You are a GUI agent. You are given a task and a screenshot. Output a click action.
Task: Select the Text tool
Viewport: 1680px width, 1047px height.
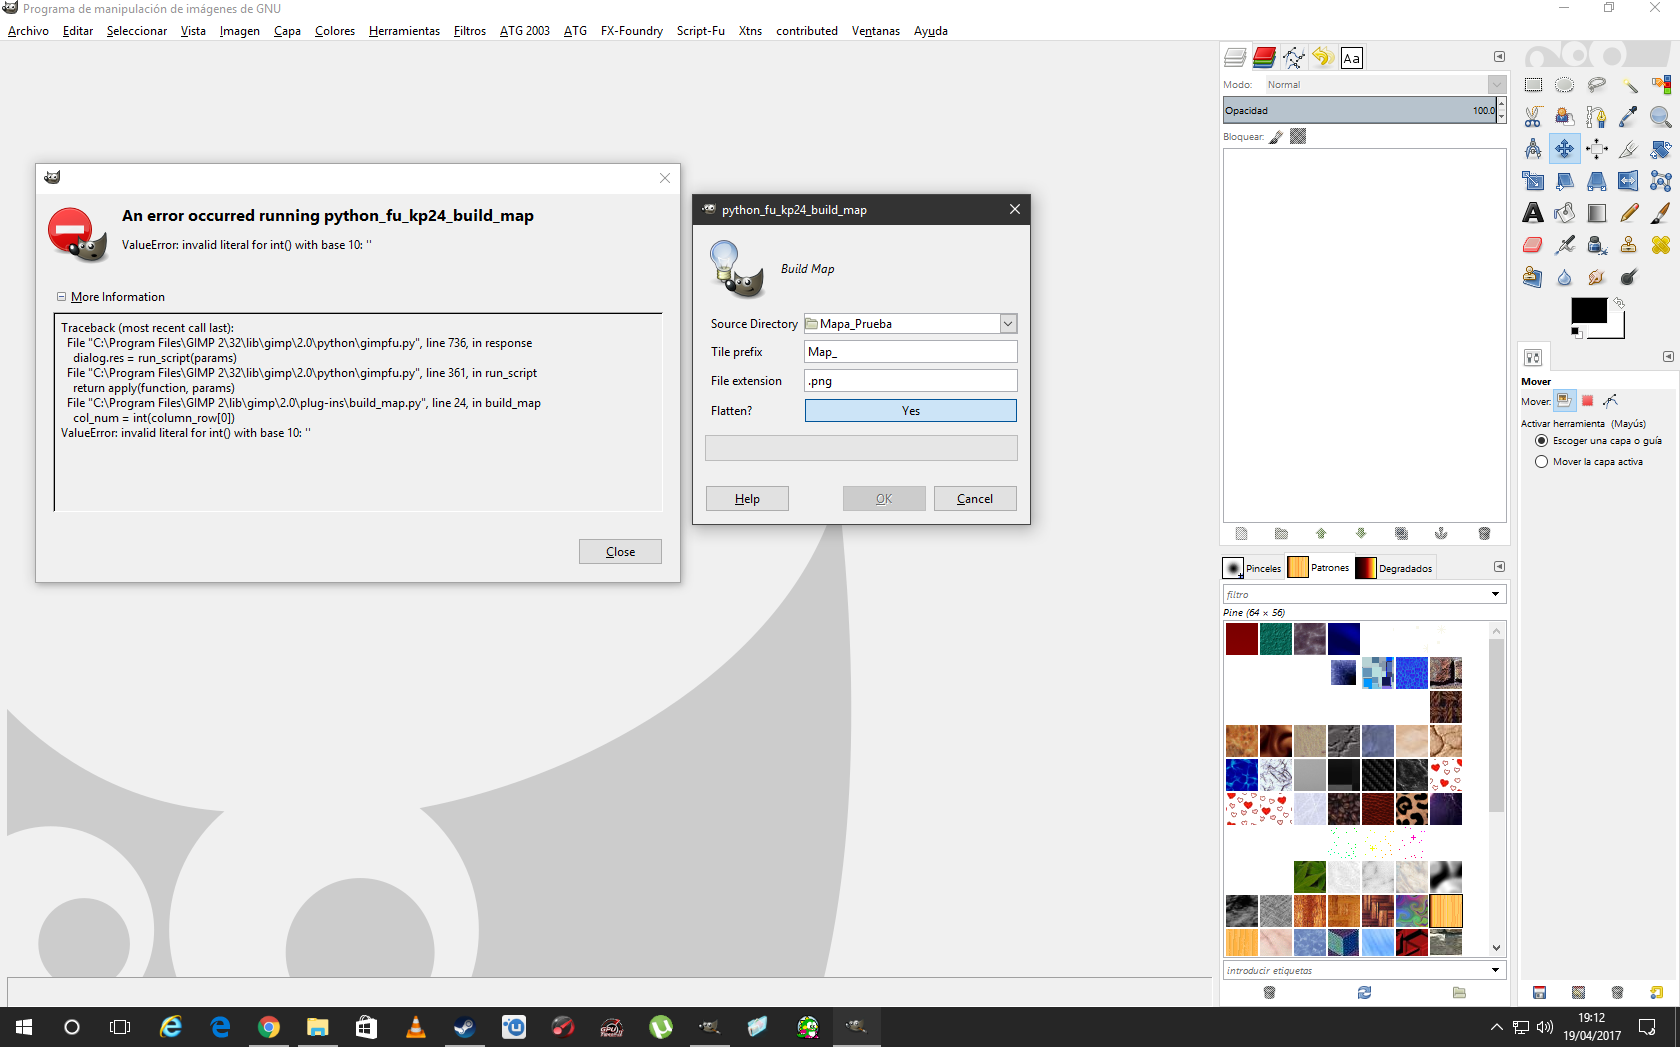click(x=1533, y=213)
